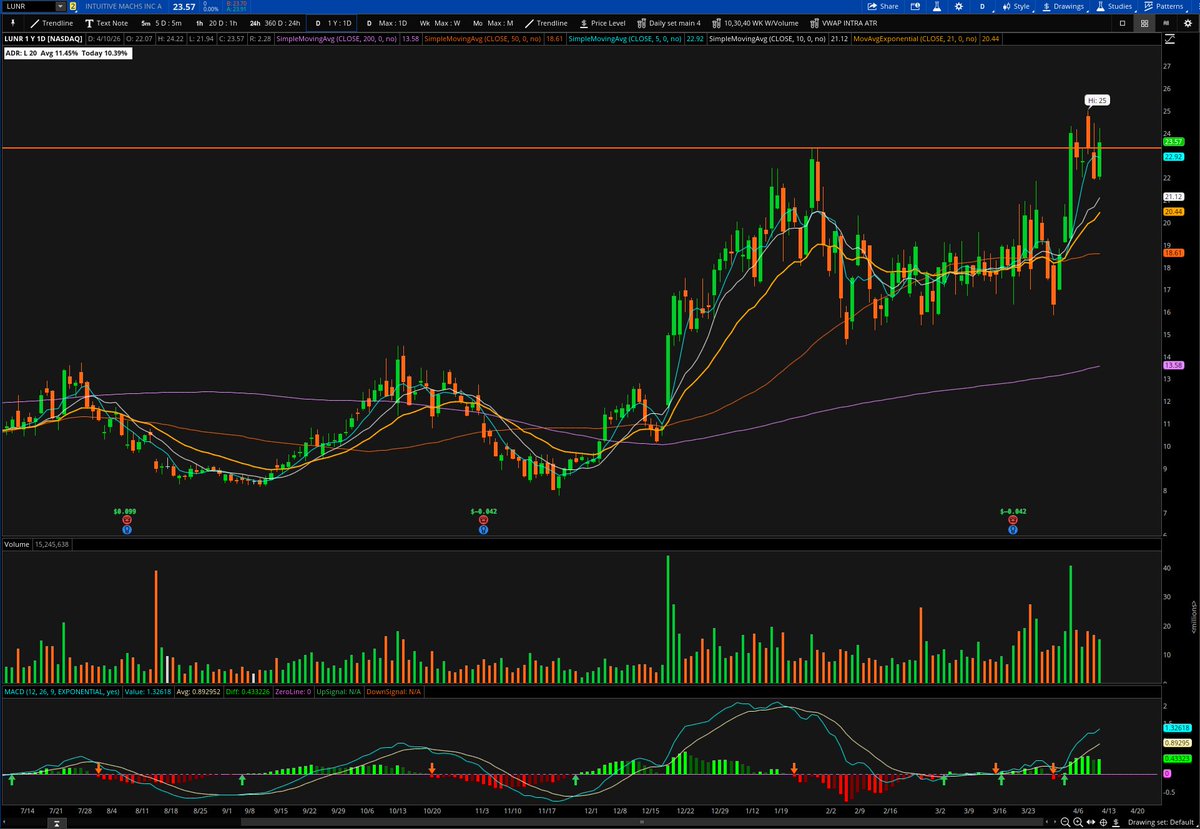Image resolution: width=1200 pixels, height=829 pixels.
Task: Click the INTUITIVE MACHS INC A company name
Action: click(x=124, y=6)
